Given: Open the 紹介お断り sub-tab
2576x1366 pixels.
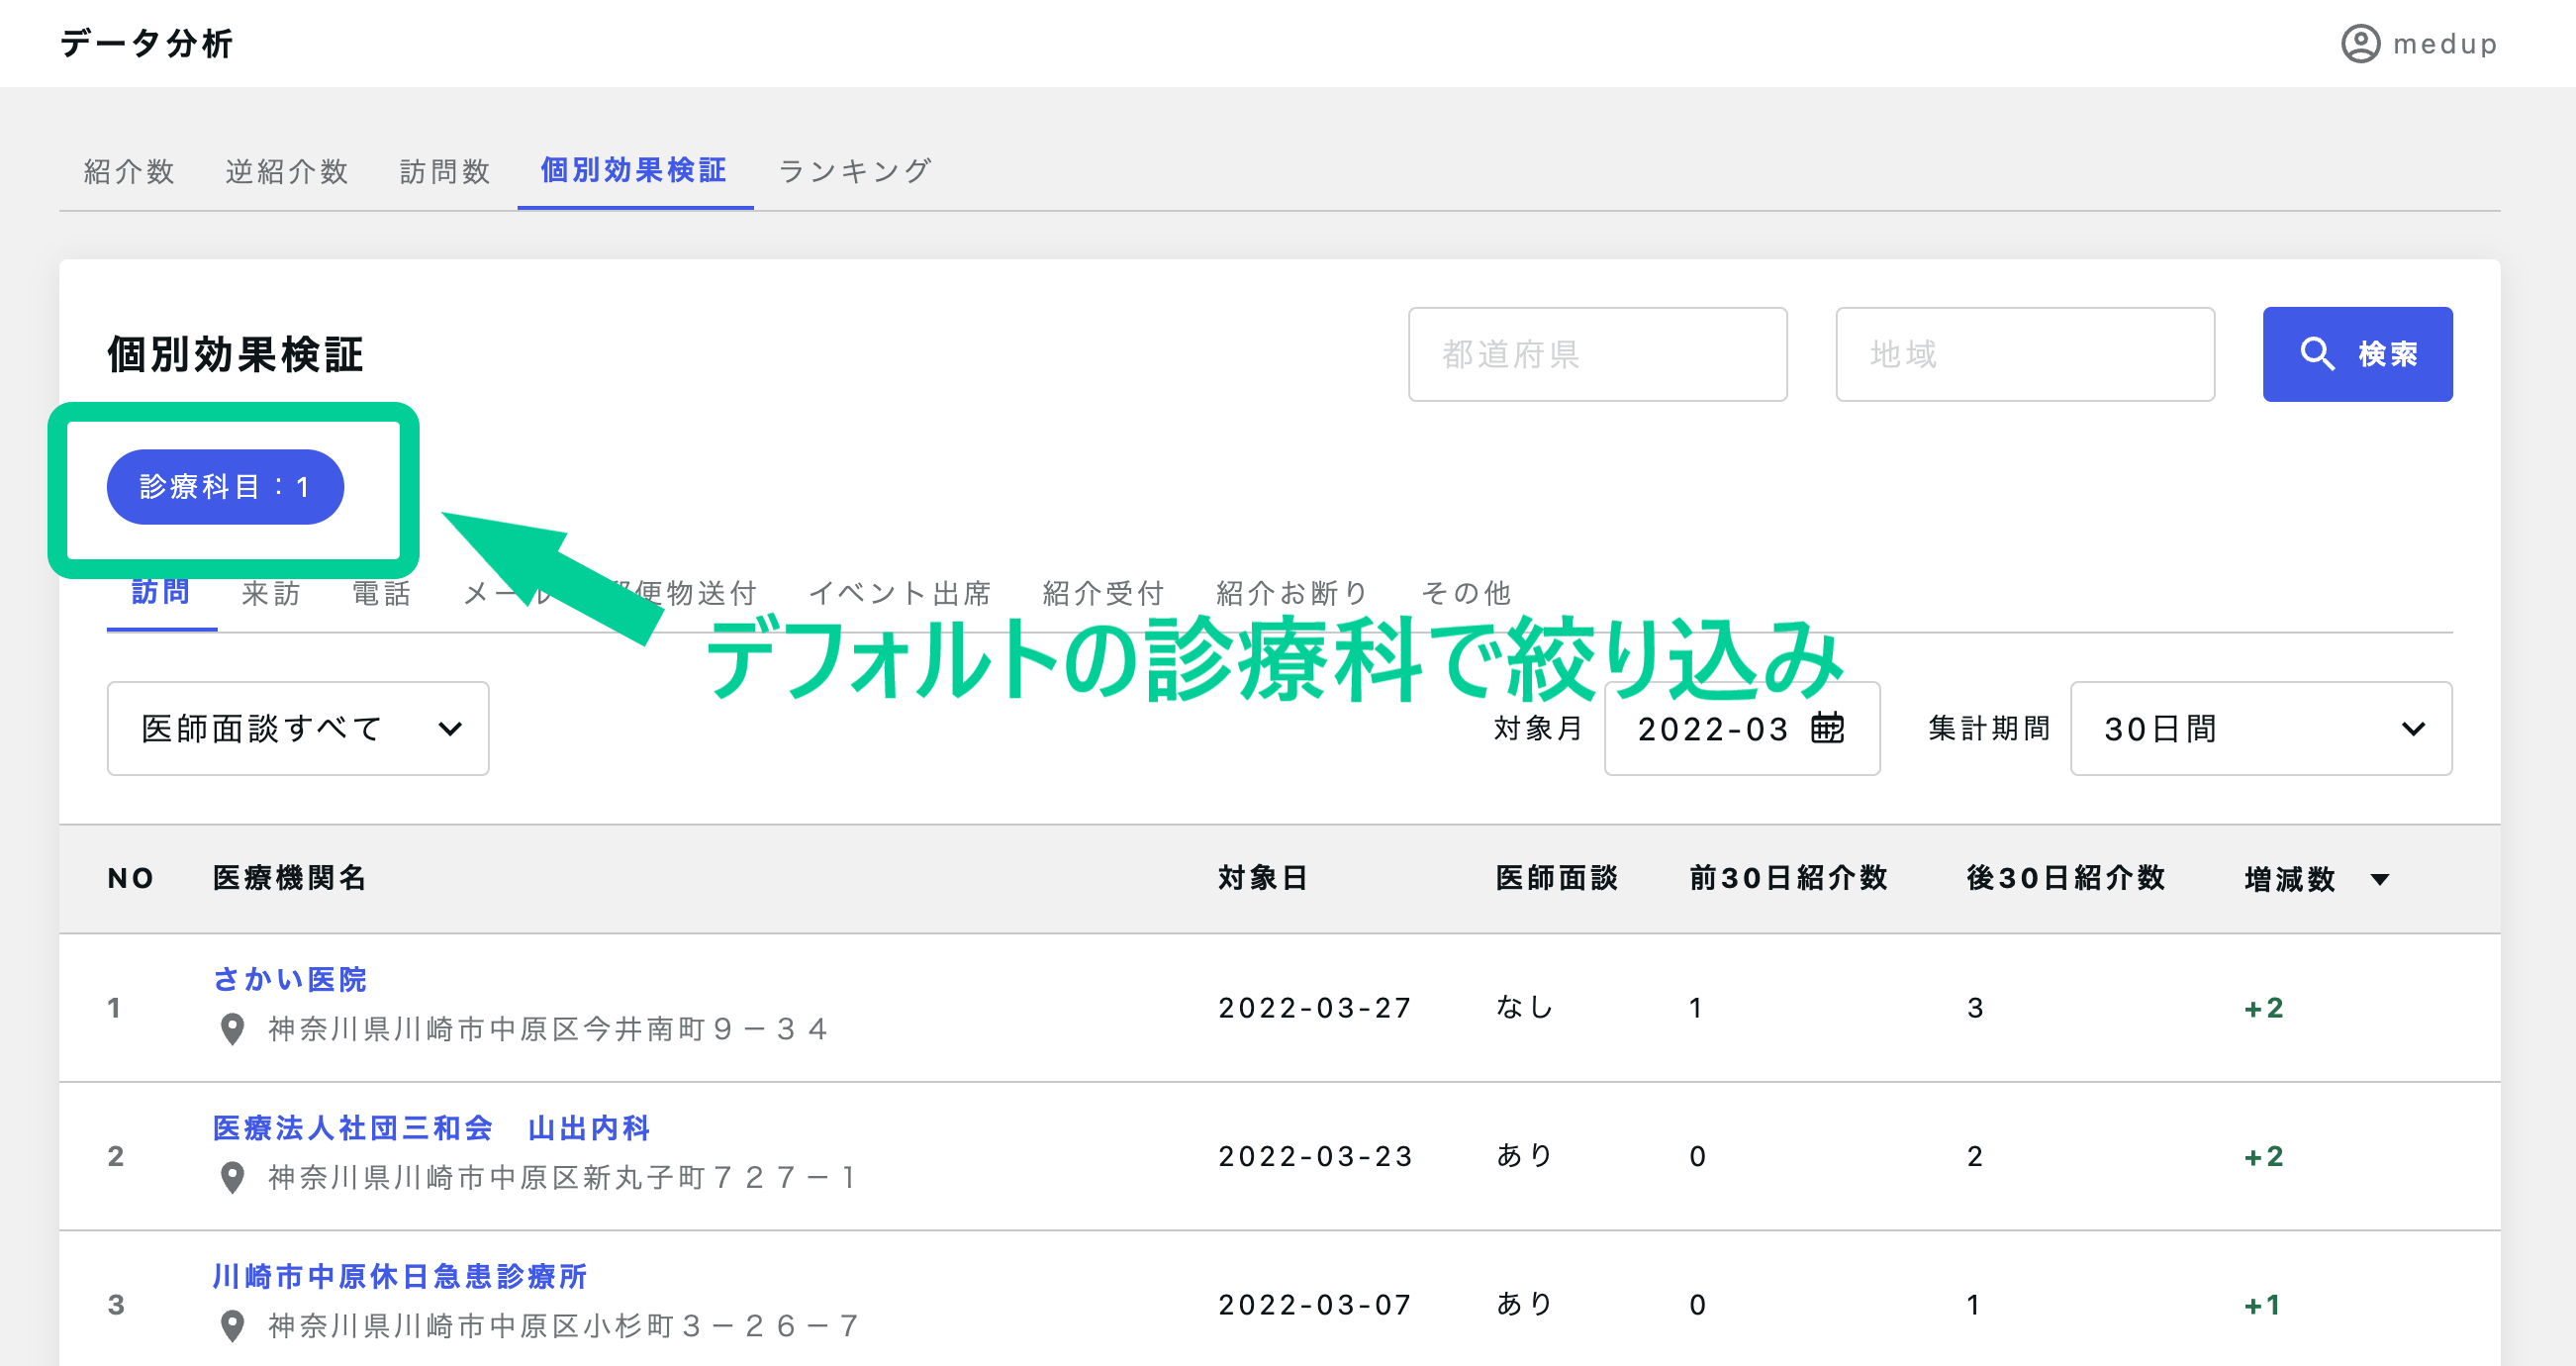Looking at the screenshot, I should point(1293,593).
